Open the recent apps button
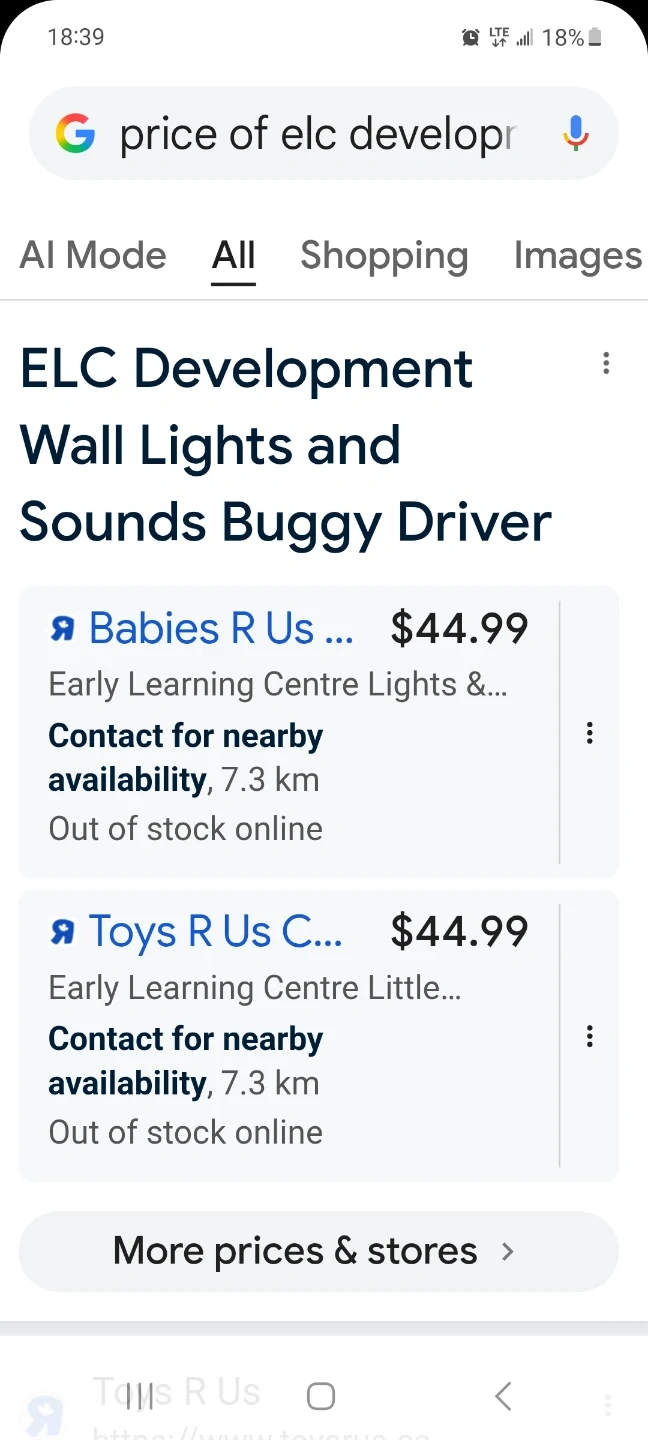 pyautogui.click(x=140, y=1396)
